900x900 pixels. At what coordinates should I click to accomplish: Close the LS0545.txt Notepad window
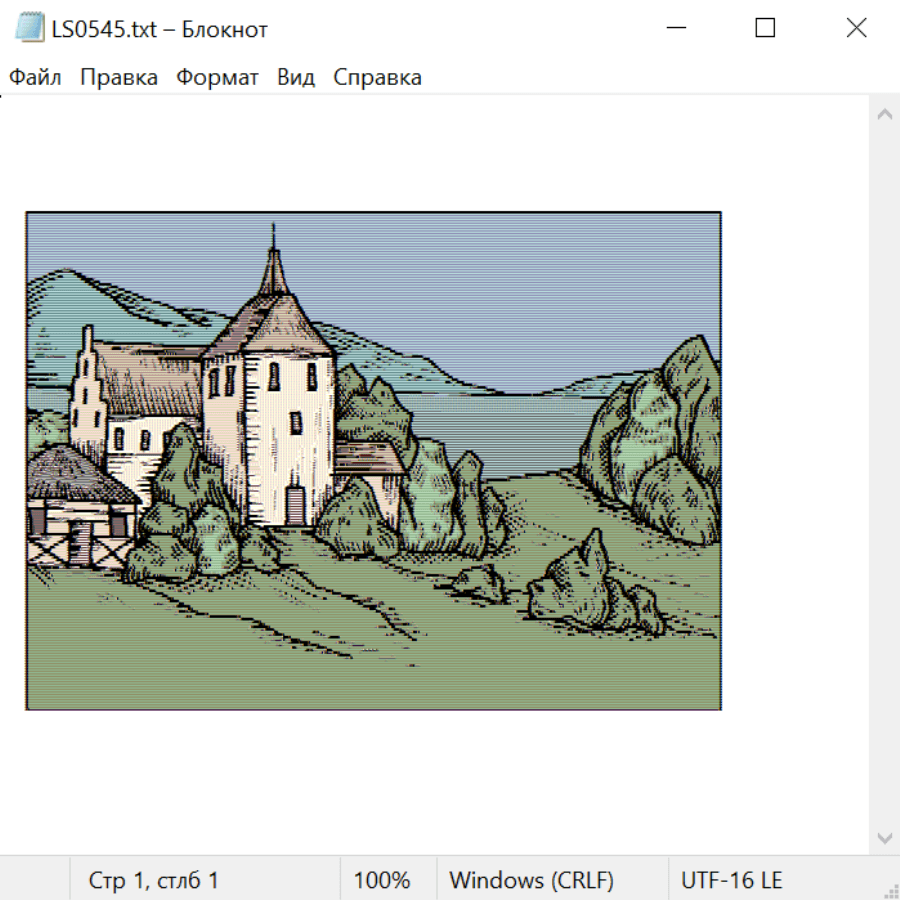856,28
